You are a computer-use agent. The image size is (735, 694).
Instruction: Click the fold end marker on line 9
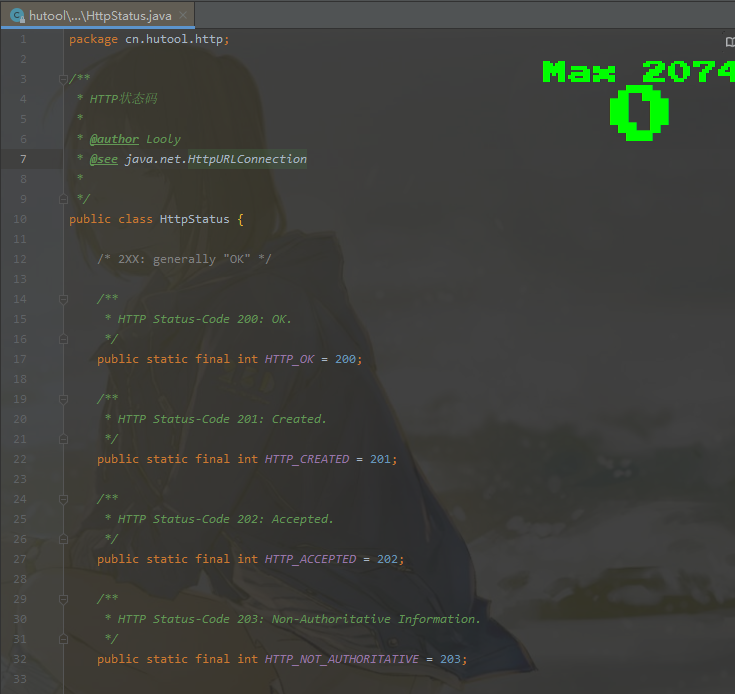coord(63,199)
